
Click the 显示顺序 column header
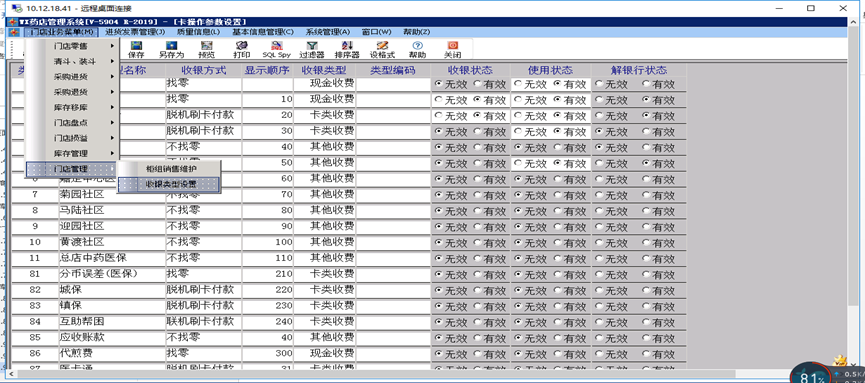[268, 70]
